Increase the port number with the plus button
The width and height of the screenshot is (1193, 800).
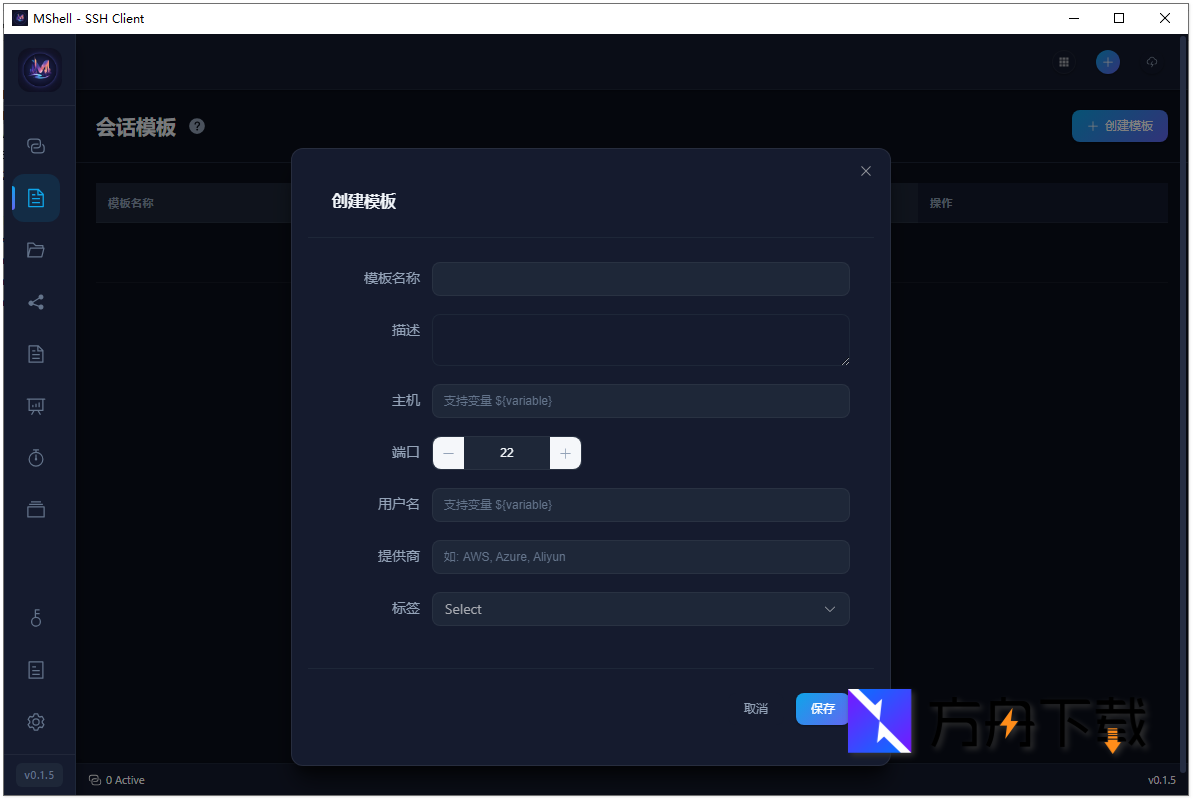pos(565,453)
